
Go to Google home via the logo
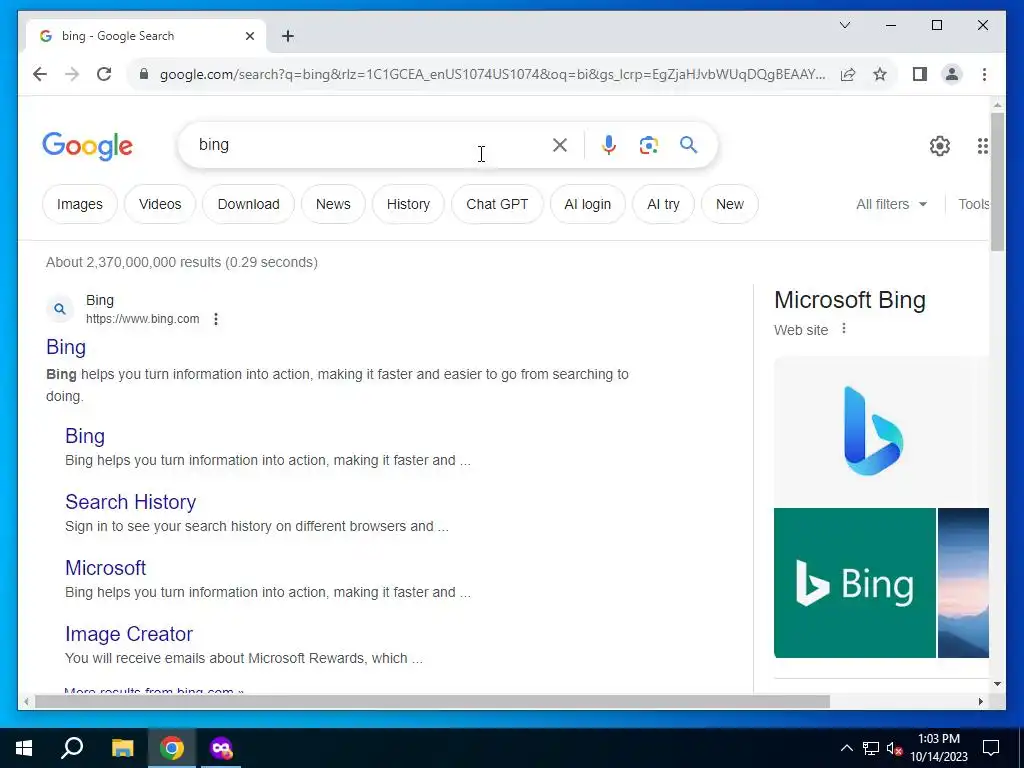click(88, 146)
